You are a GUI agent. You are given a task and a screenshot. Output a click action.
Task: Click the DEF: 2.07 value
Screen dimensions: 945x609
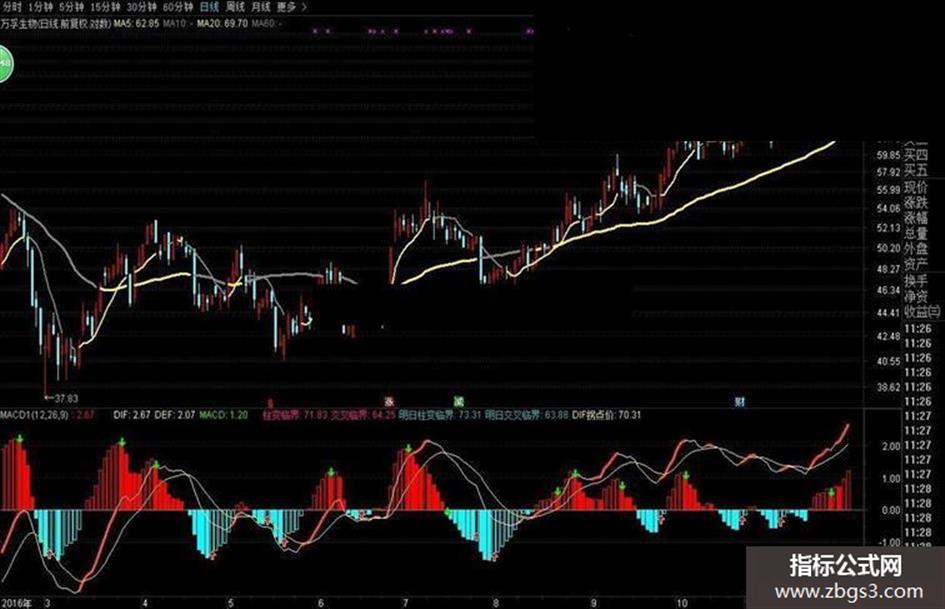click(175, 415)
